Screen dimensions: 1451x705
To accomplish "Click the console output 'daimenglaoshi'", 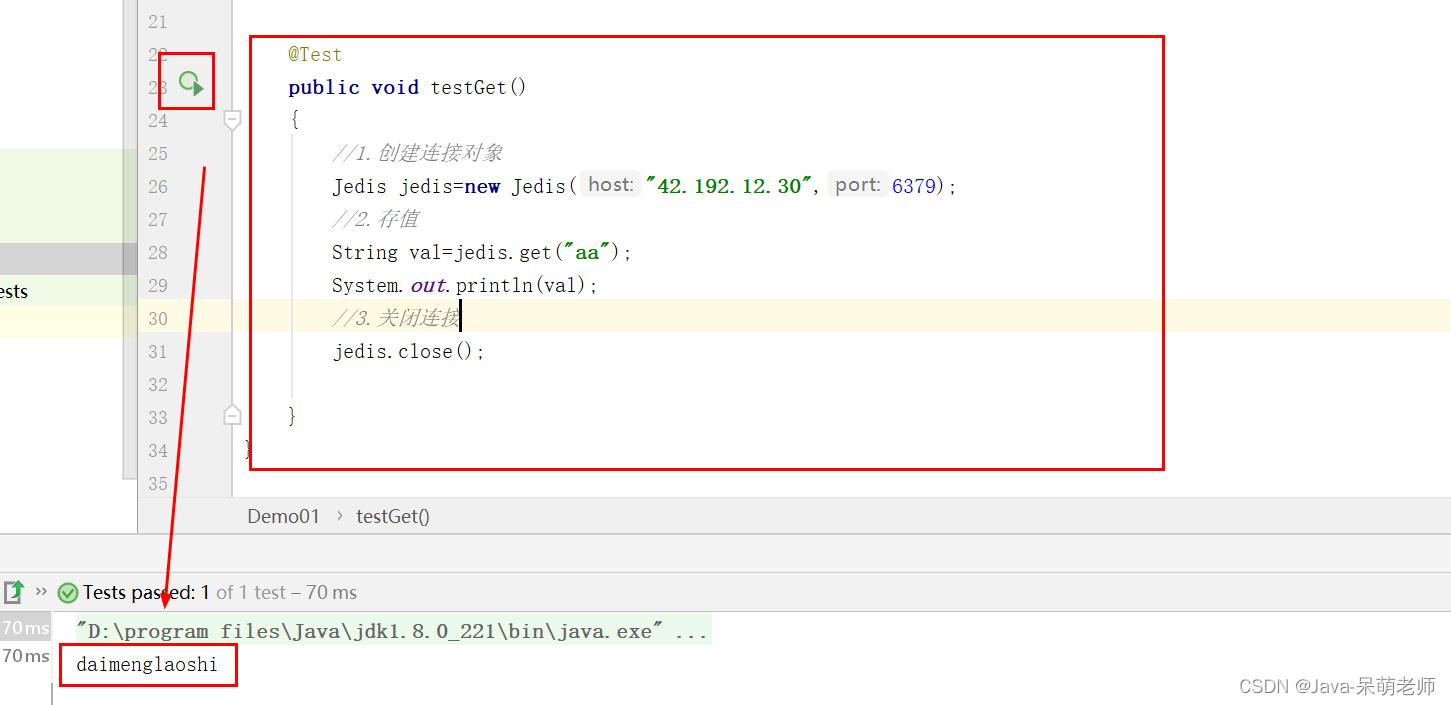I will (147, 664).
